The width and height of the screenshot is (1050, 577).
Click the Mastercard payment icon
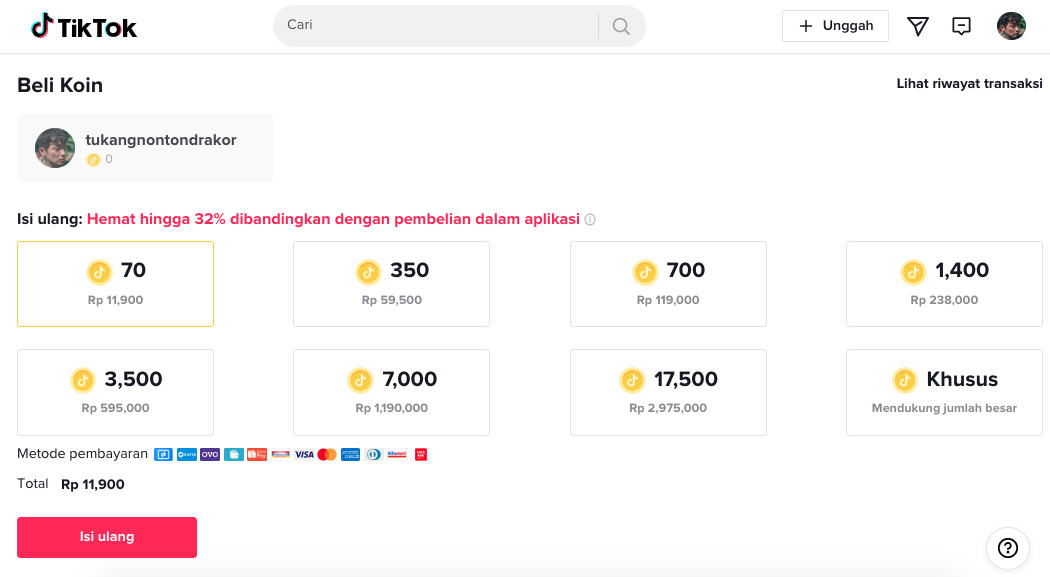click(327, 454)
